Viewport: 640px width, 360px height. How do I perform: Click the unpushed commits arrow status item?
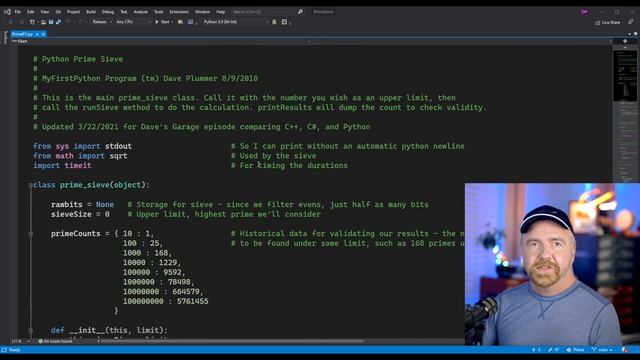click(536, 350)
